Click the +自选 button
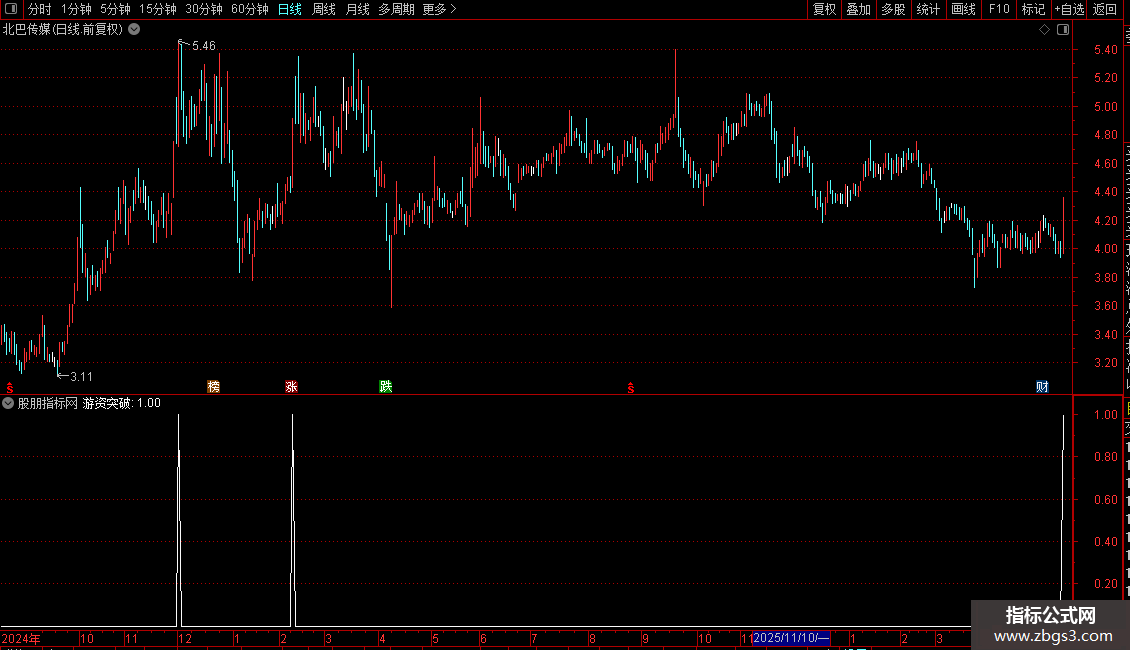Image resolution: width=1130 pixels, height=650 pixels. (x=1069, y=9)
